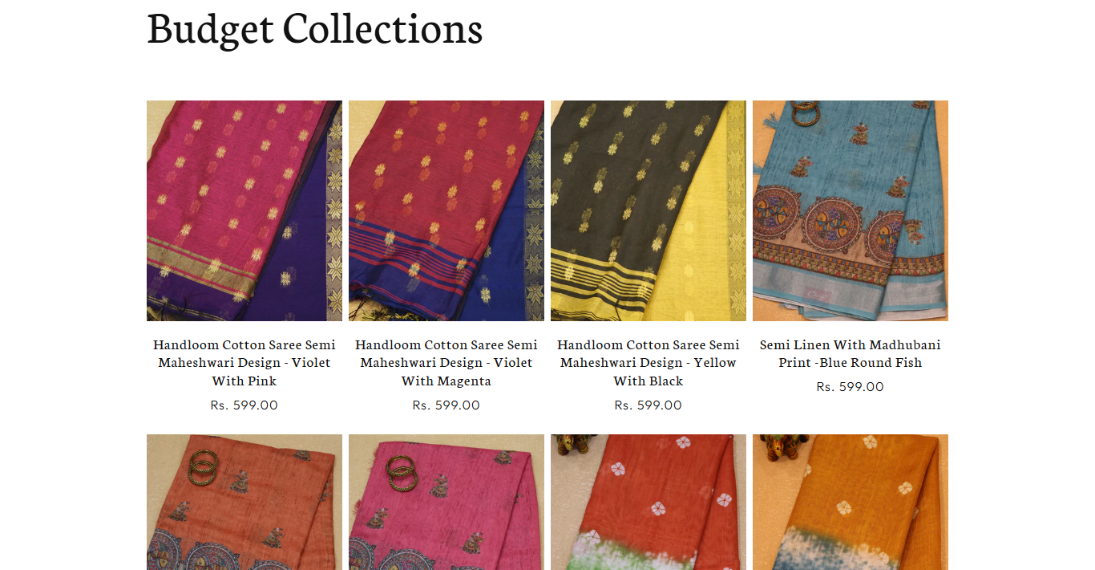Open the red tie-dye saree with green border
The width and height of the screenshot is (1095, 570).
(x=648, y=502)
